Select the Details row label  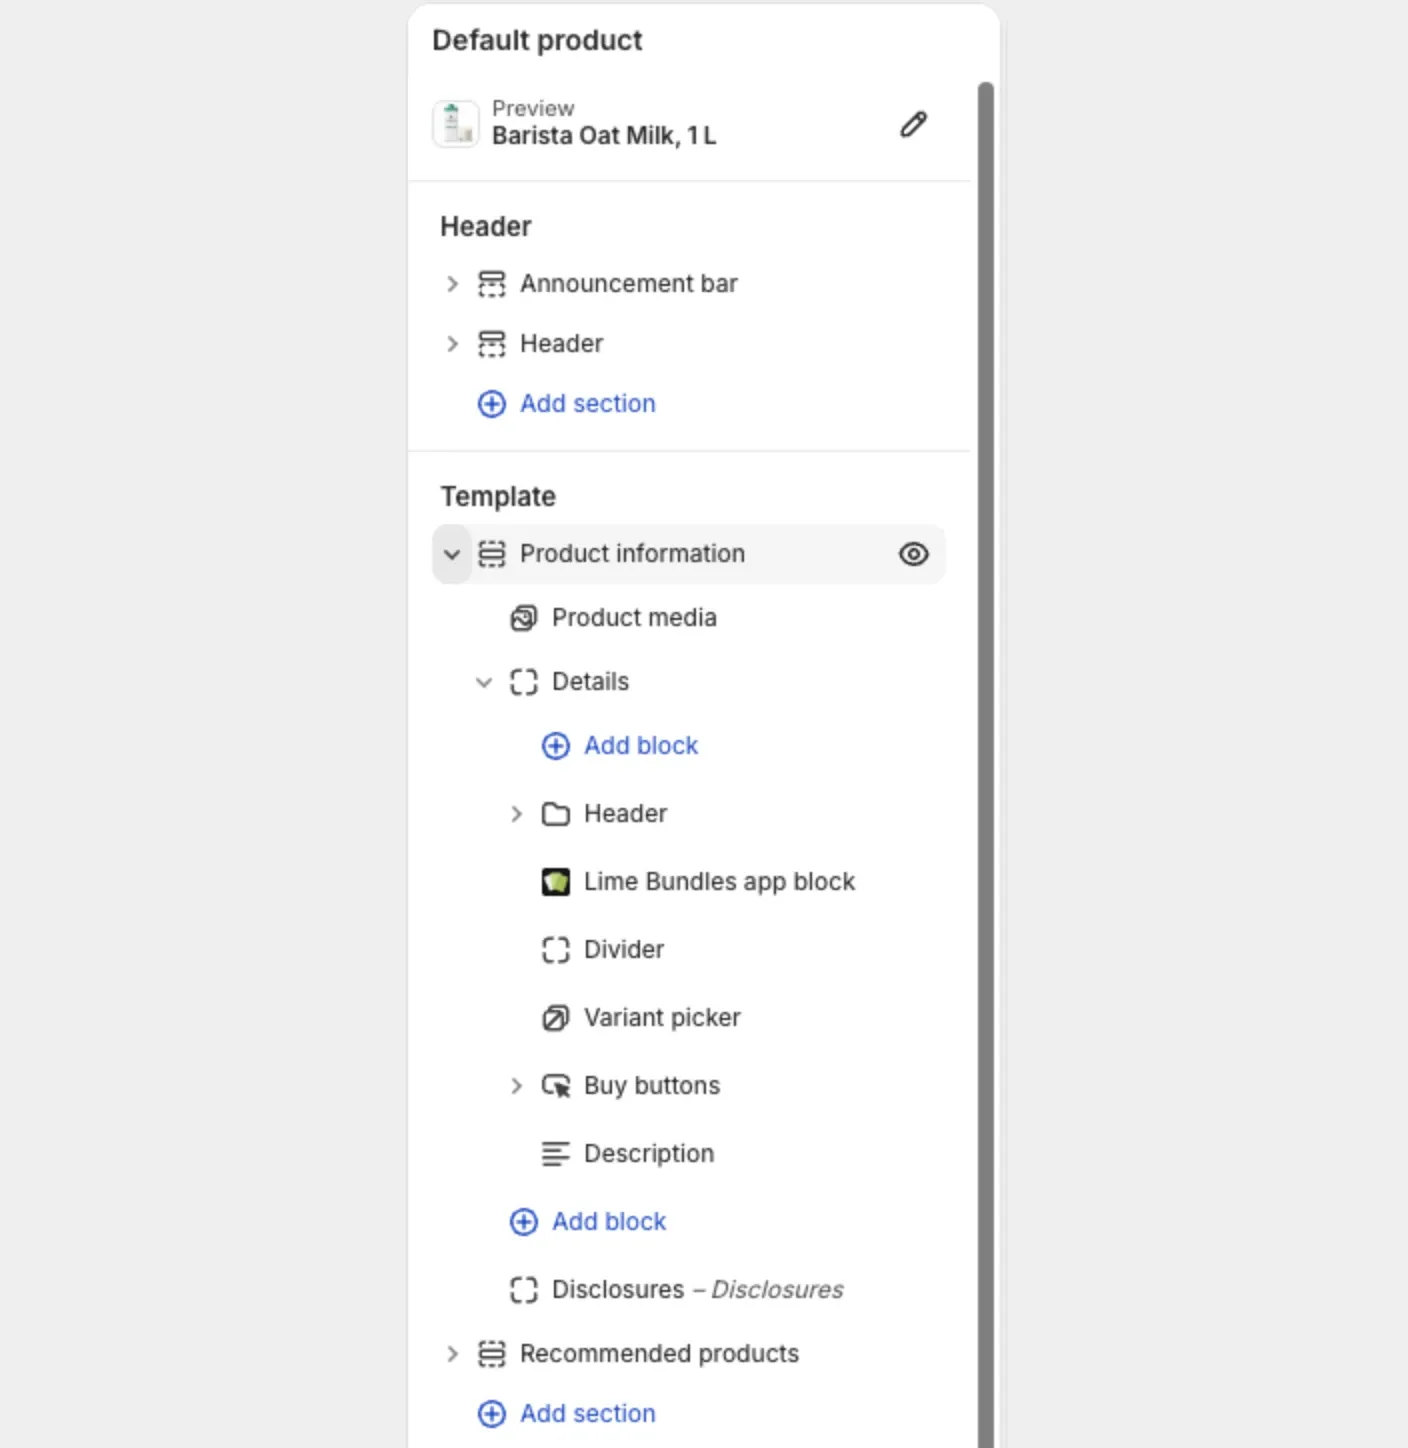pos(590,682)
